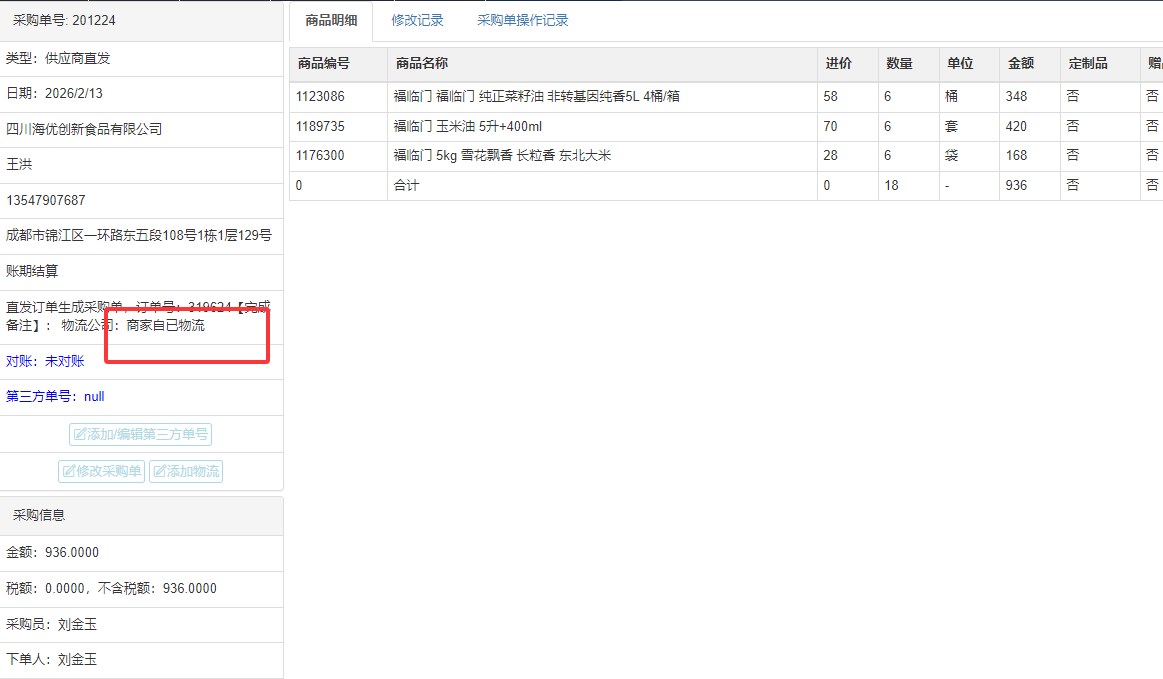Image resolution: width=1163 pixels, height=679 pixels.
Task: Switch to the 商品明细 tab
Action: click(x=330, y=21)
